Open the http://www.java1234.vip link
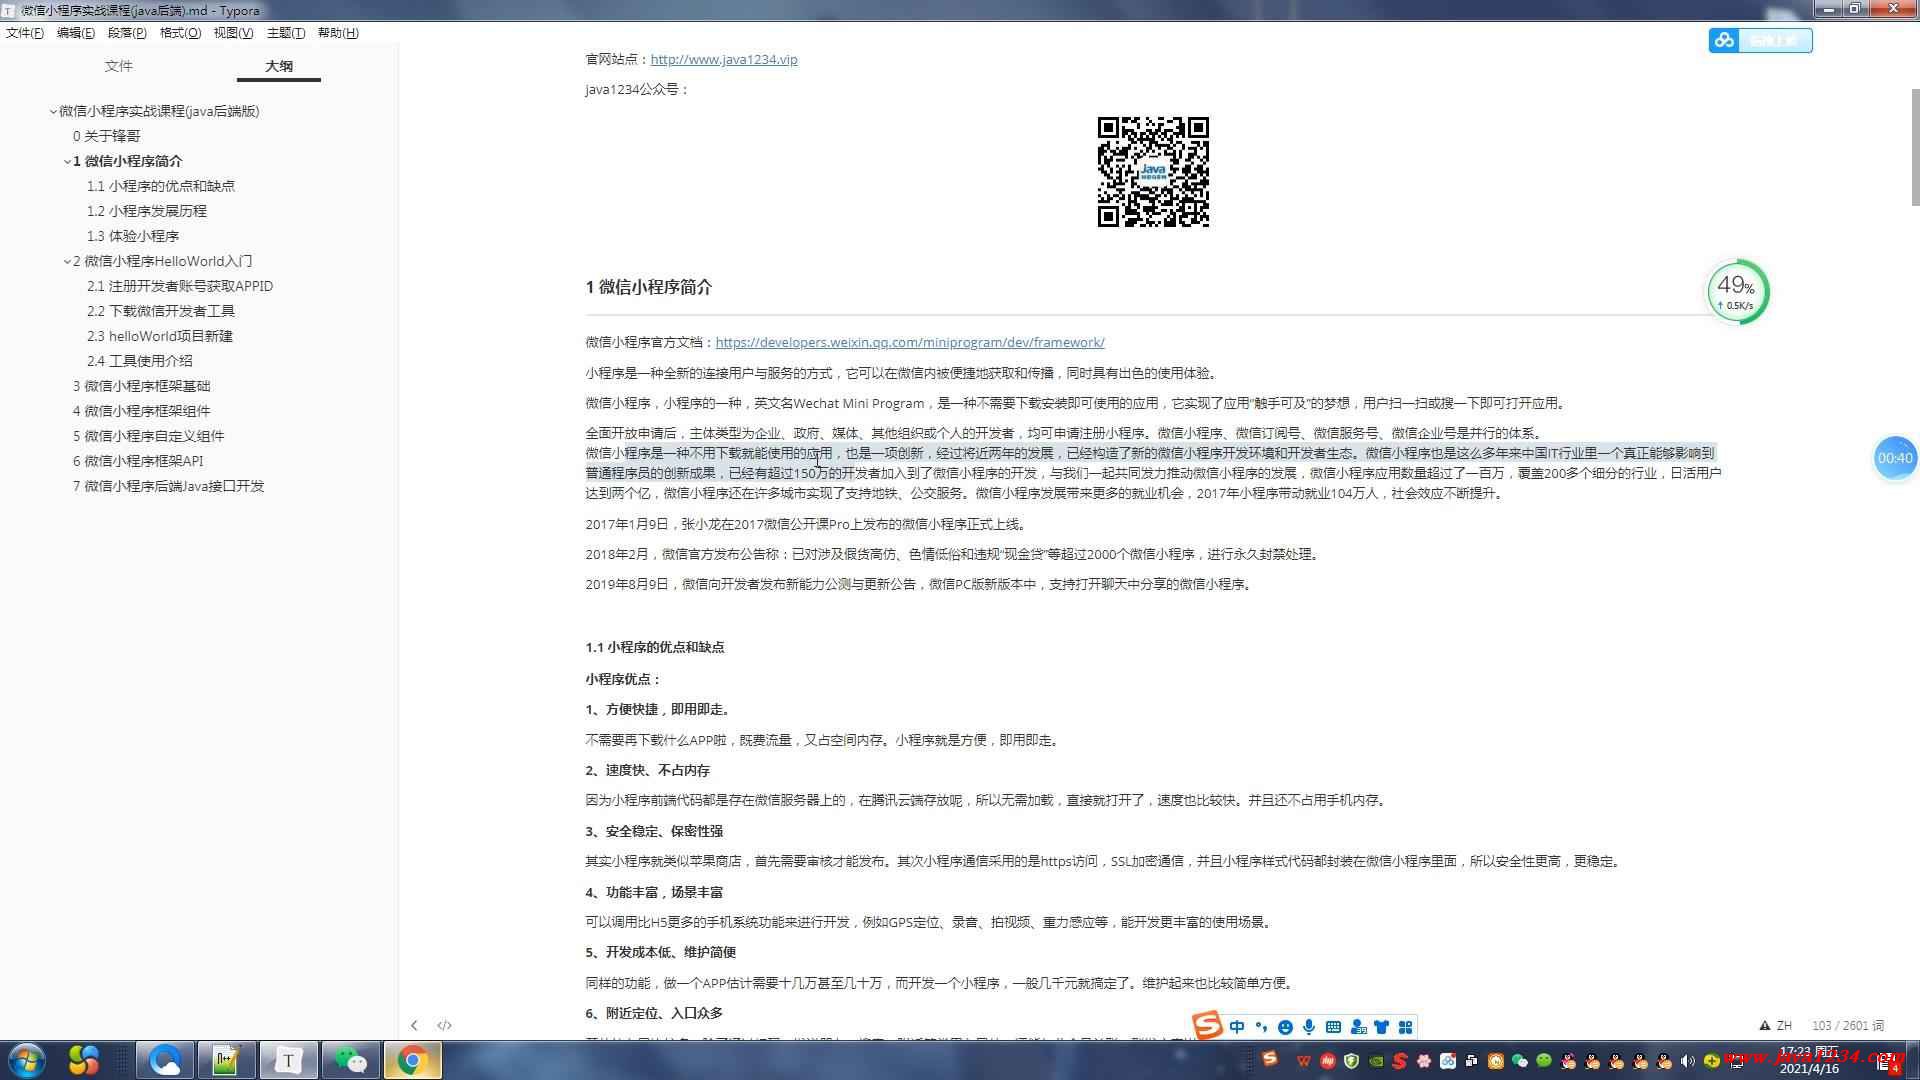Screen dimensions: 1920x1080 pos(724,59)
